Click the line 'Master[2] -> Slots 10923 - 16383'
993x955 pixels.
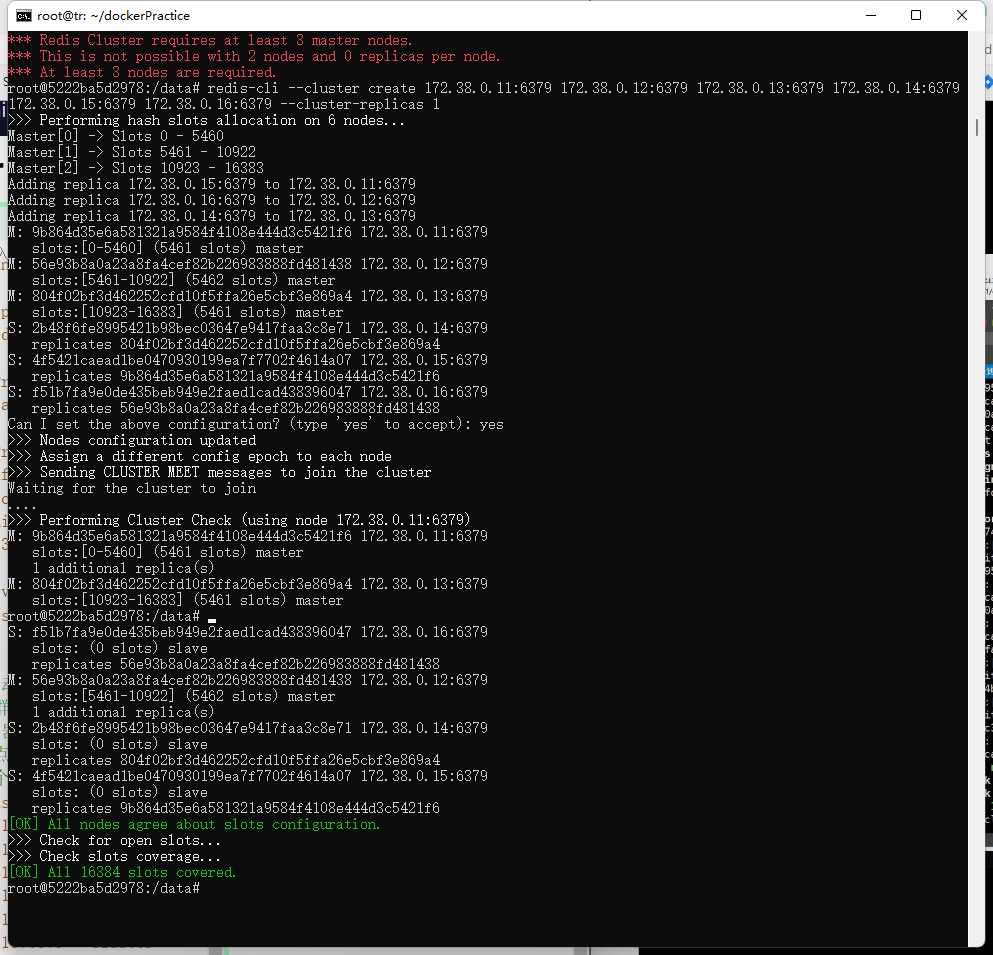(x=136, y=168)
